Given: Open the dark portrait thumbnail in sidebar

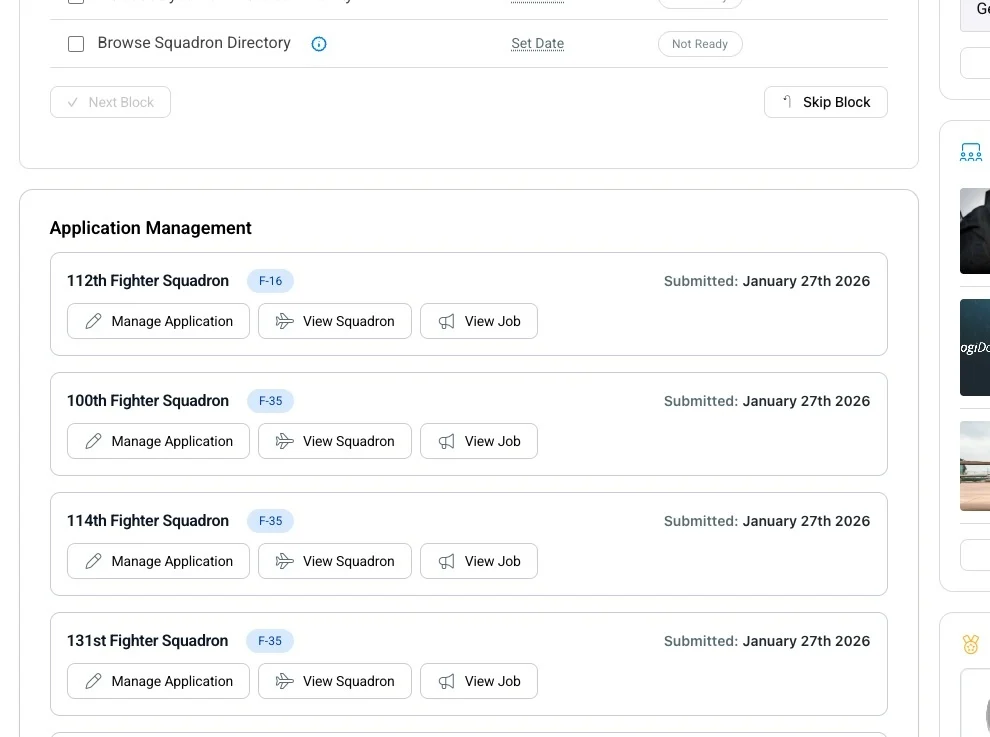Looking at the screenshot, I should [x=975, y=231].
